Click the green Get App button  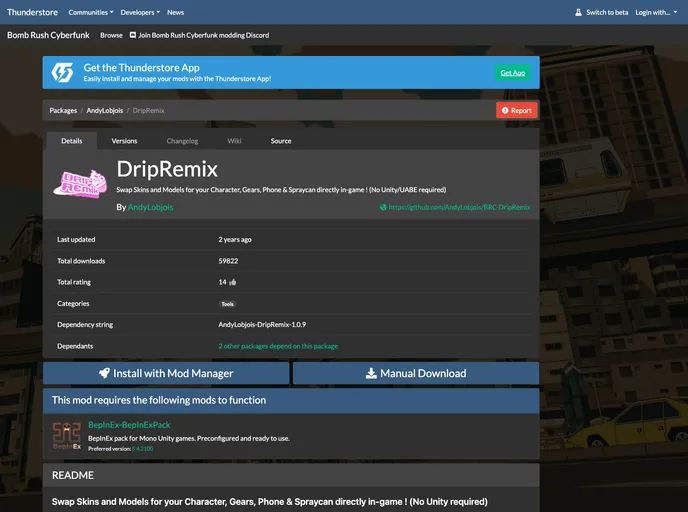click(512, 73)
